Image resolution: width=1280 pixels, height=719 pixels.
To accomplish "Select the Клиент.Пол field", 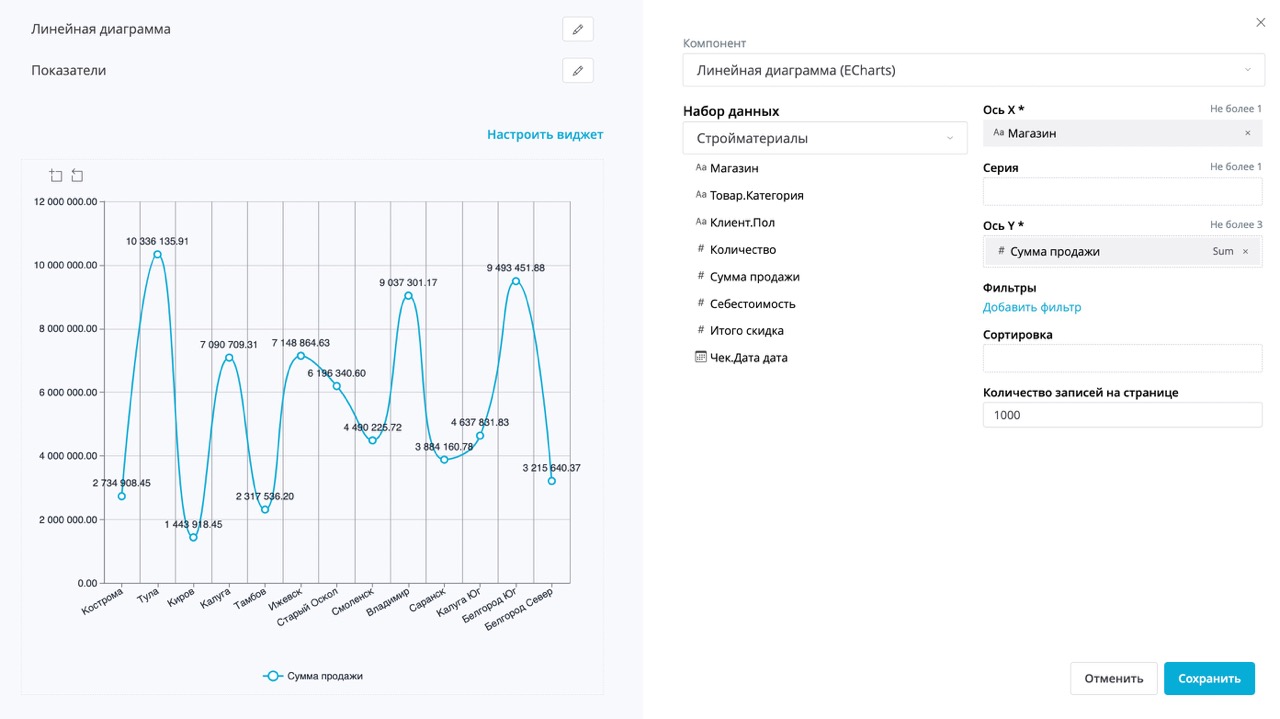I will click(742, 222).
